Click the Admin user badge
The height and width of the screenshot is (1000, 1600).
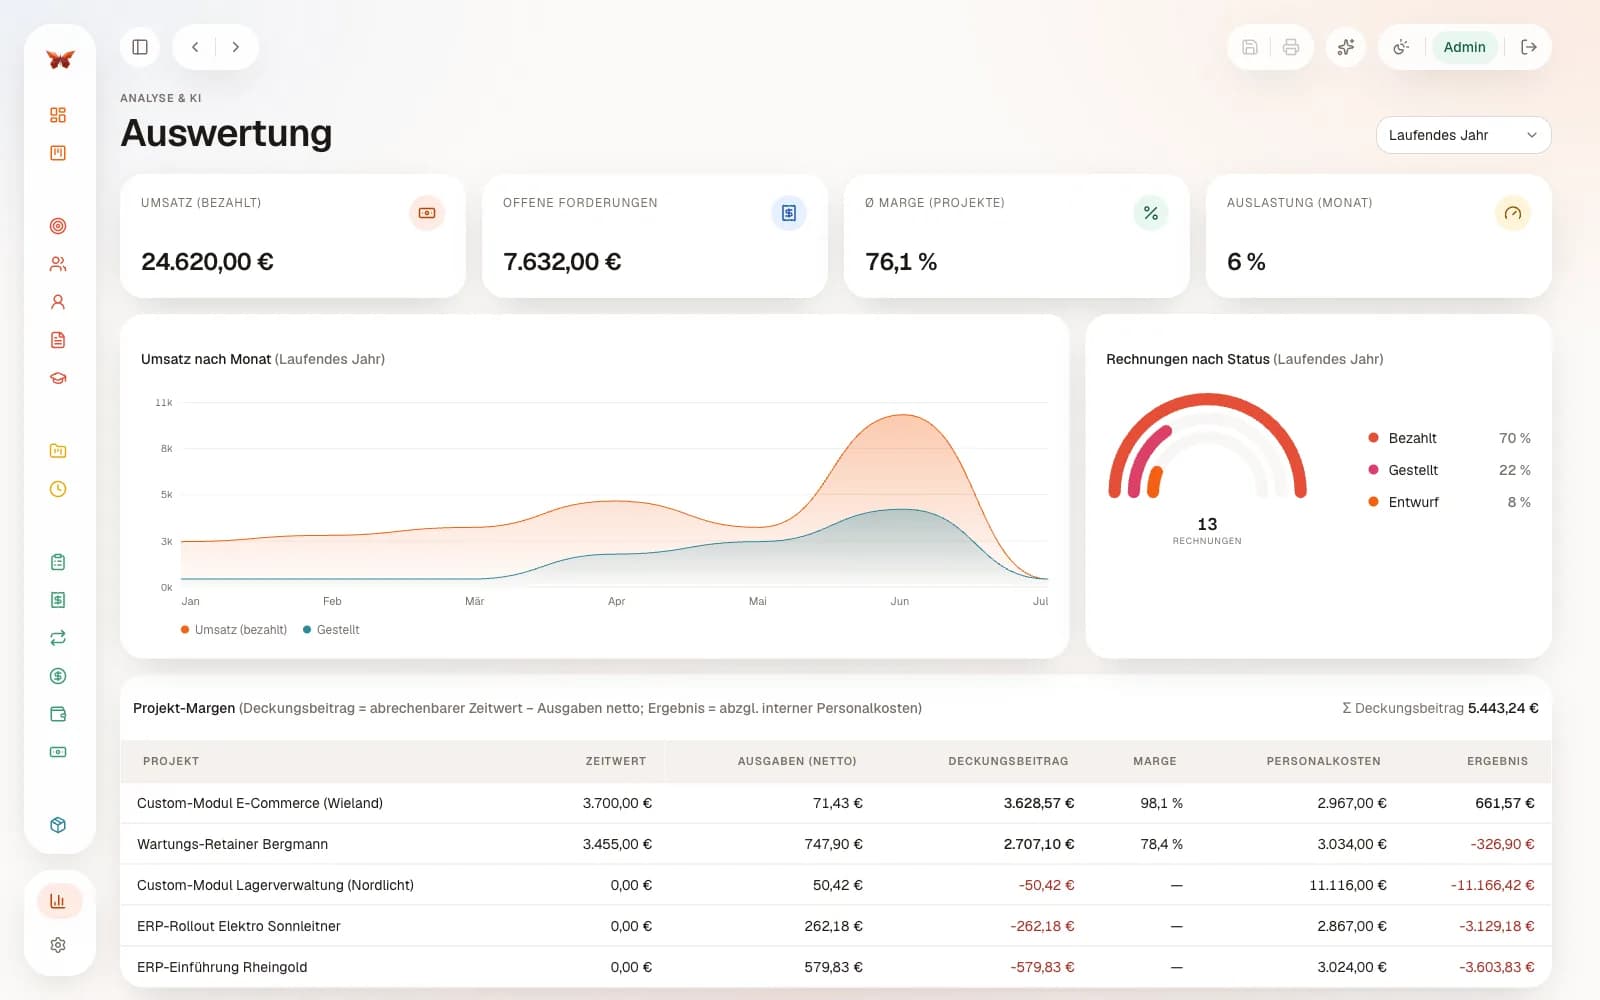tap(1464, 47)
